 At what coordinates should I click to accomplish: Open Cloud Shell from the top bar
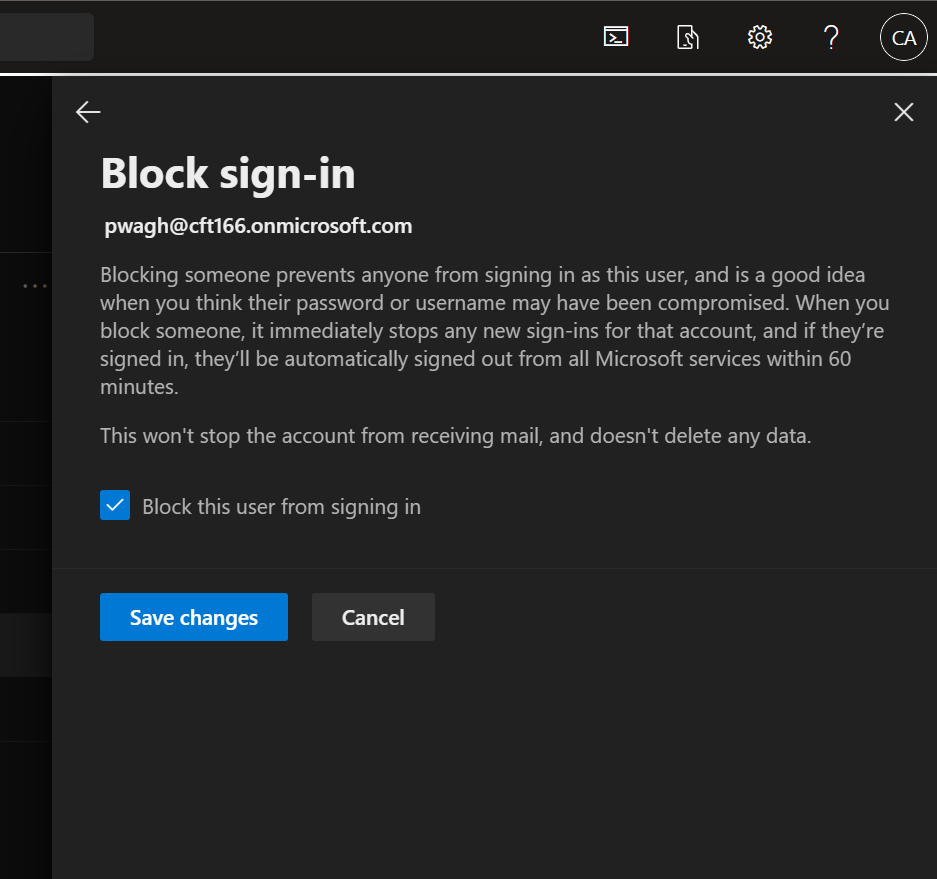(616, 38)
